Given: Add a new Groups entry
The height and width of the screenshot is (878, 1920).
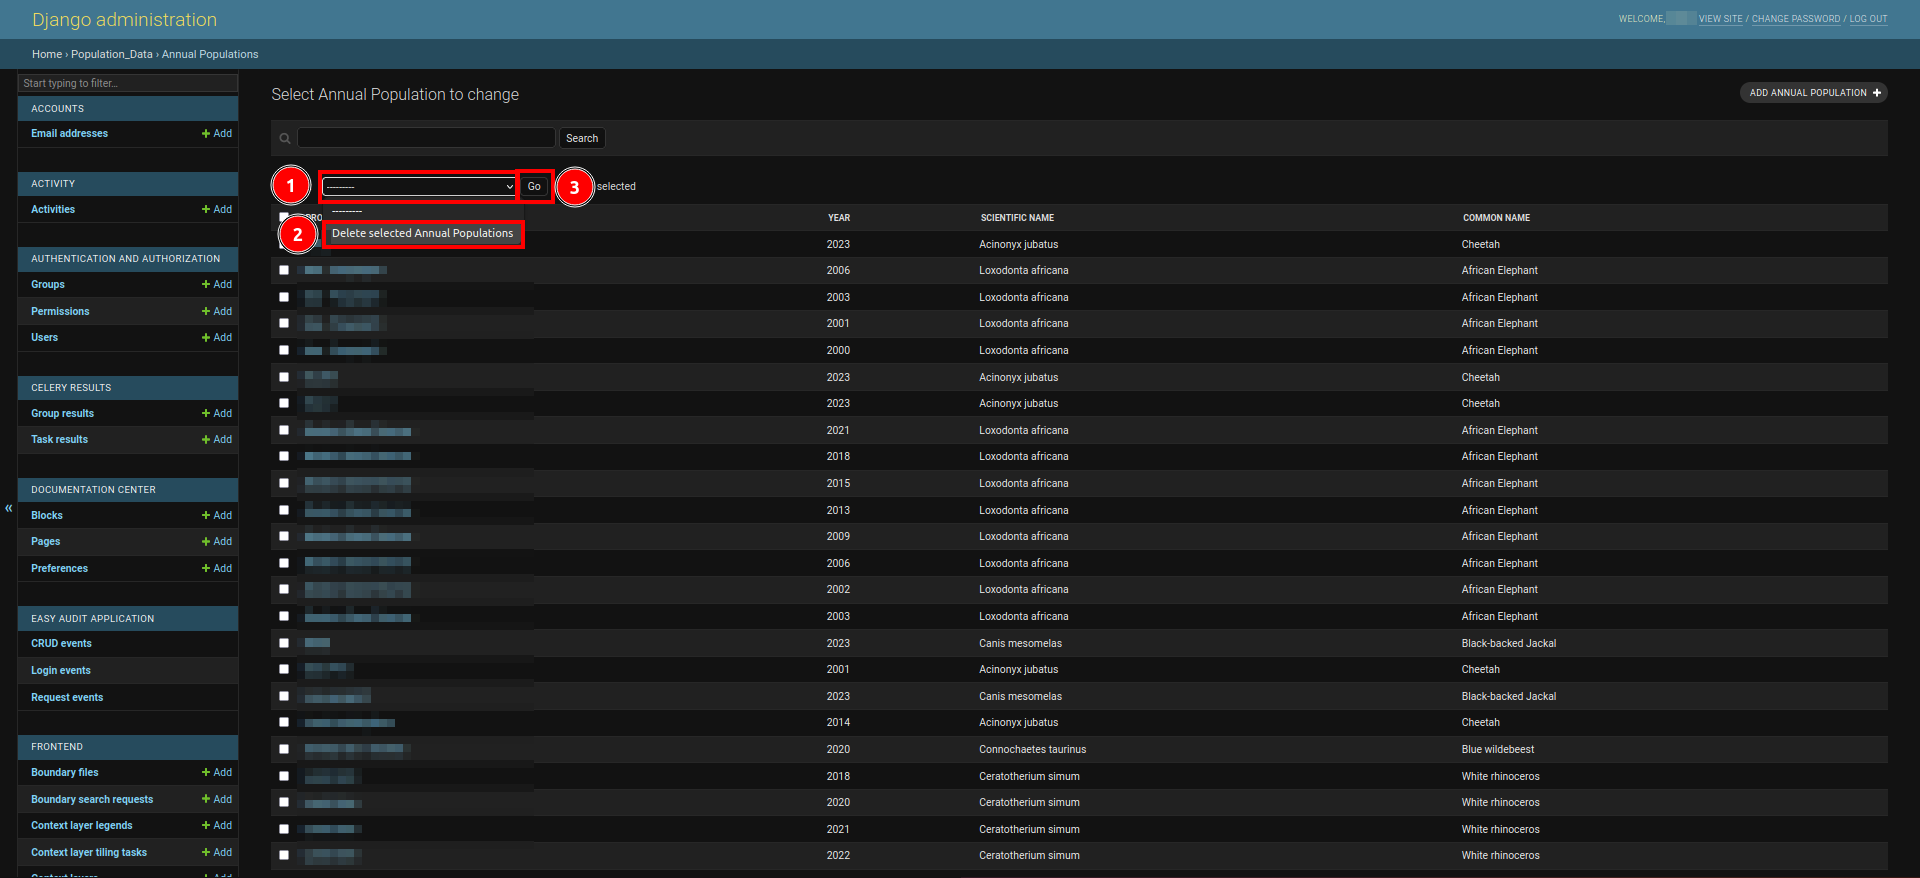Looking at the screenshot, I should 217,284.
